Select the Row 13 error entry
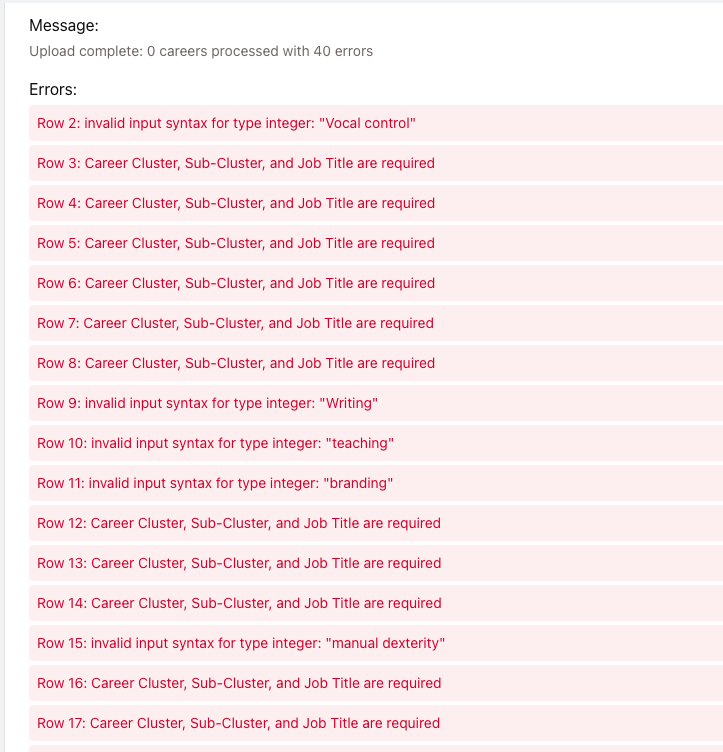Viewport: 723px width, 752px height. [x=239, y=563]
